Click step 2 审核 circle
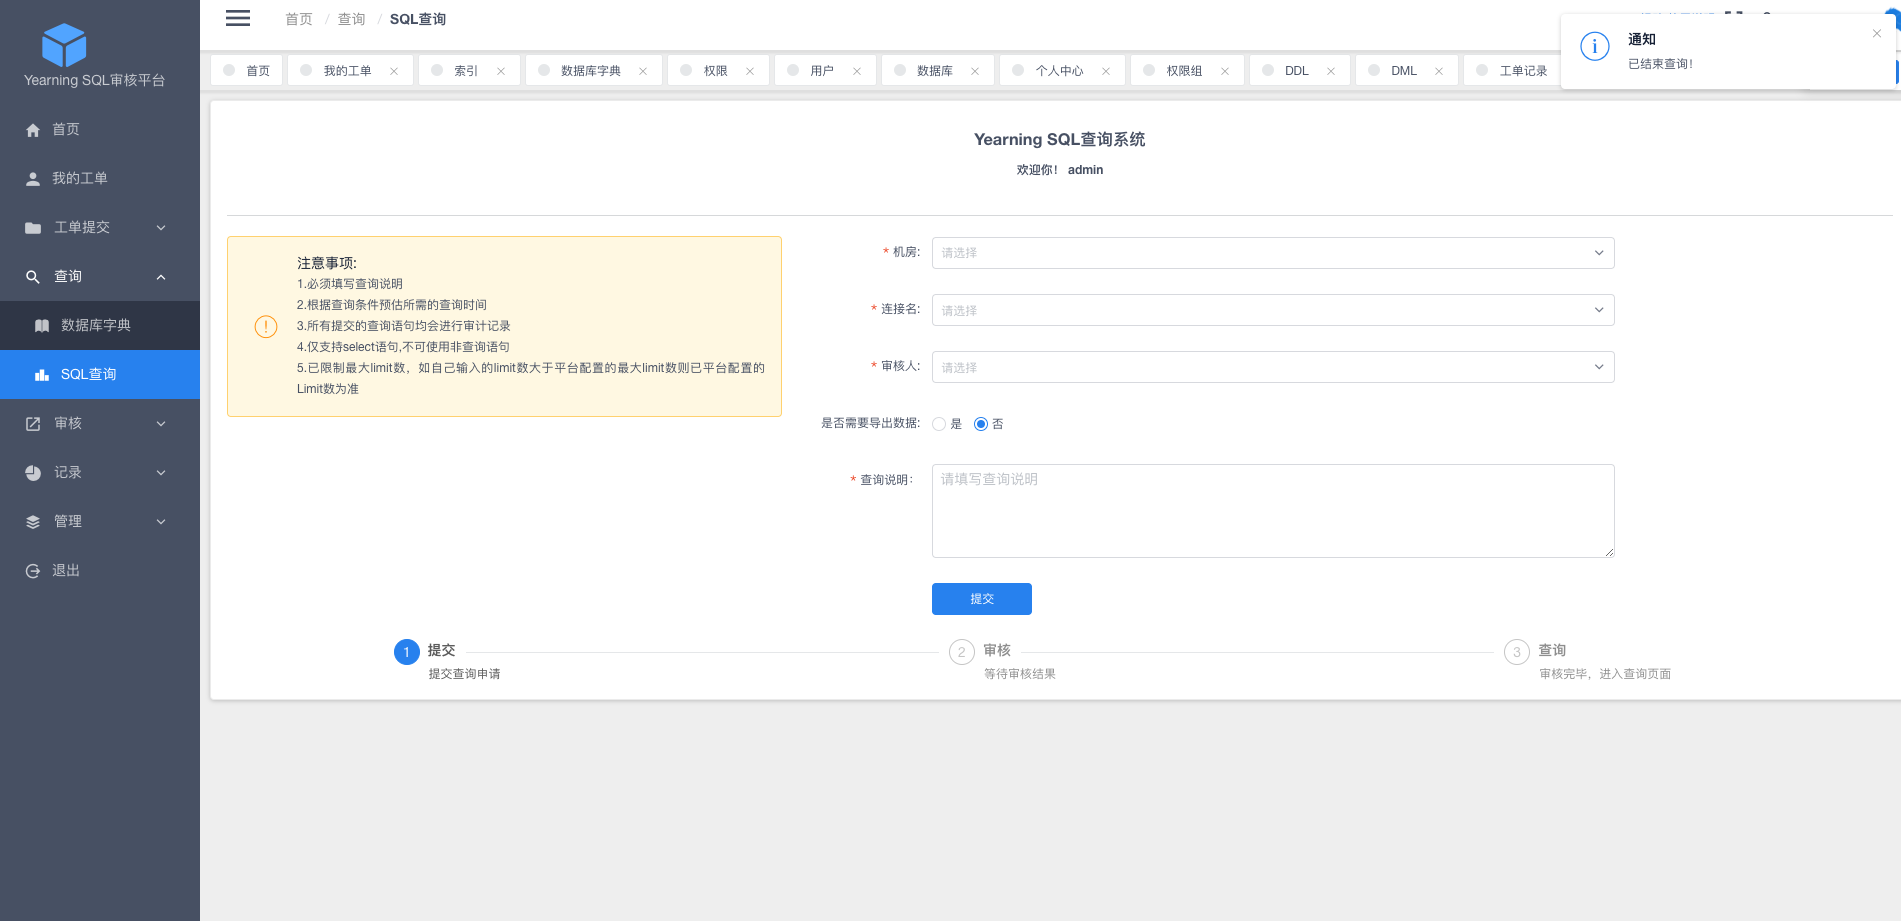The width and height of the screenshot is (1901, 921). pos(962,652)
